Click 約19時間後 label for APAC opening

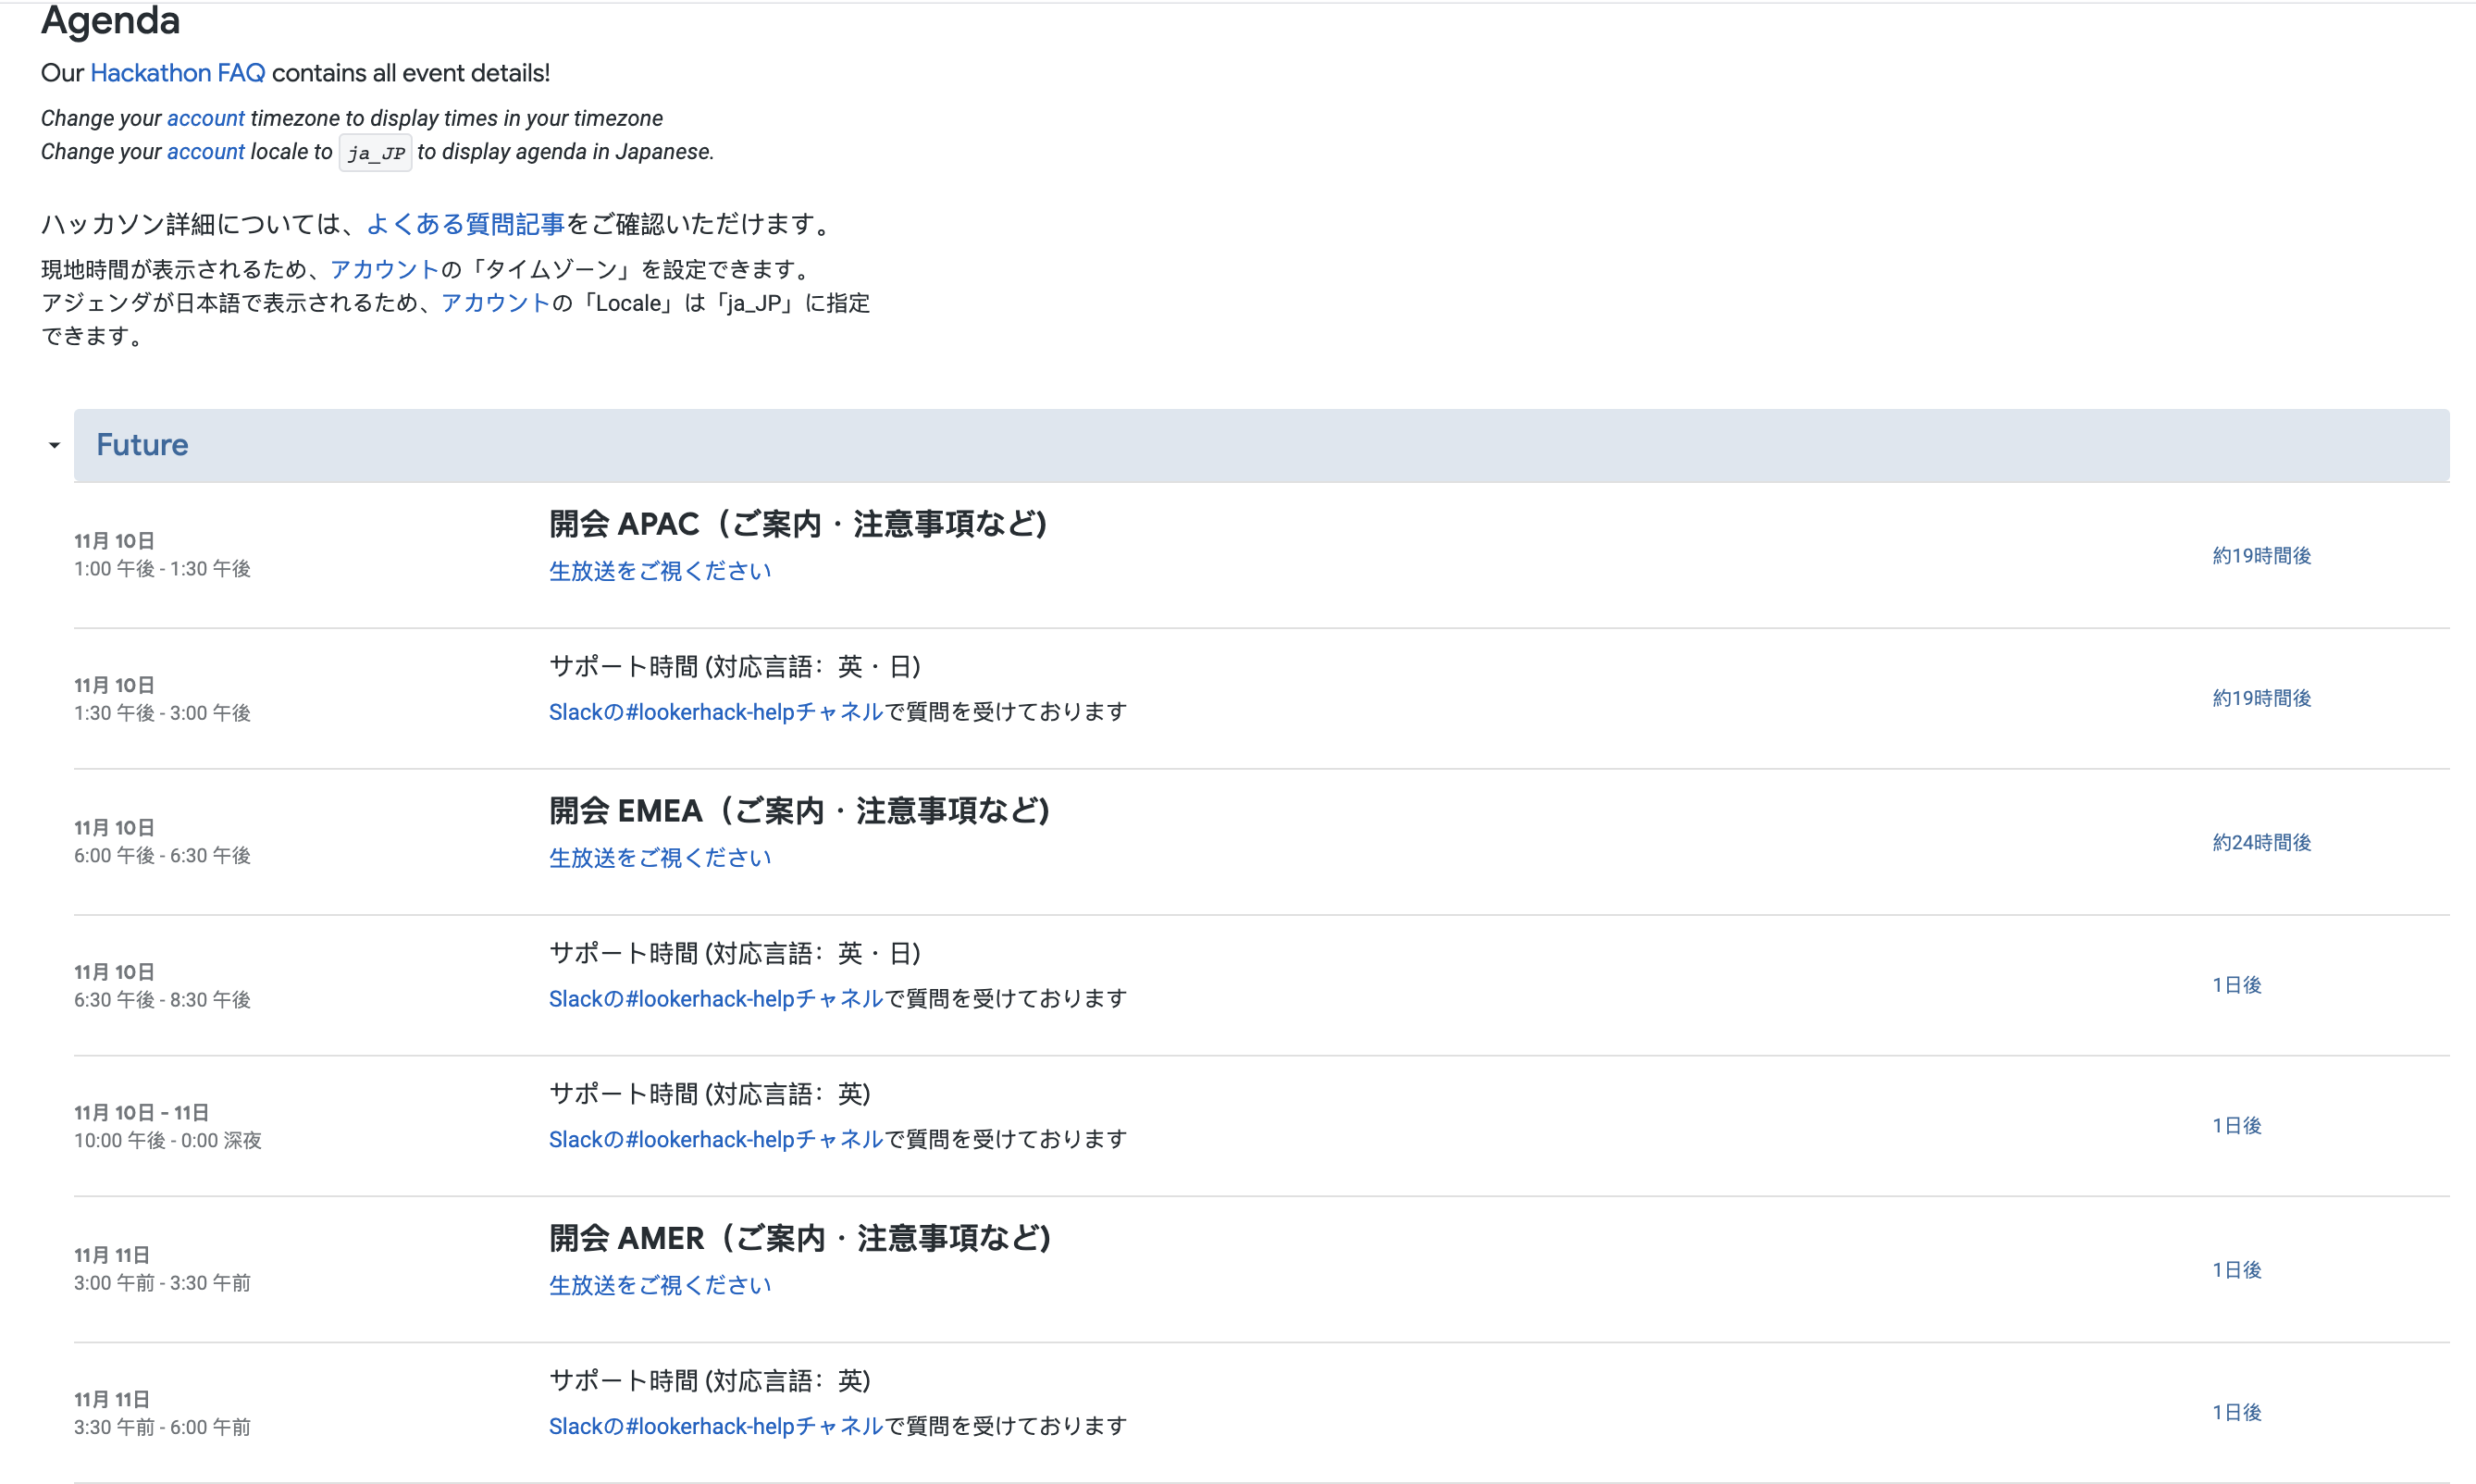[2261, 556]
